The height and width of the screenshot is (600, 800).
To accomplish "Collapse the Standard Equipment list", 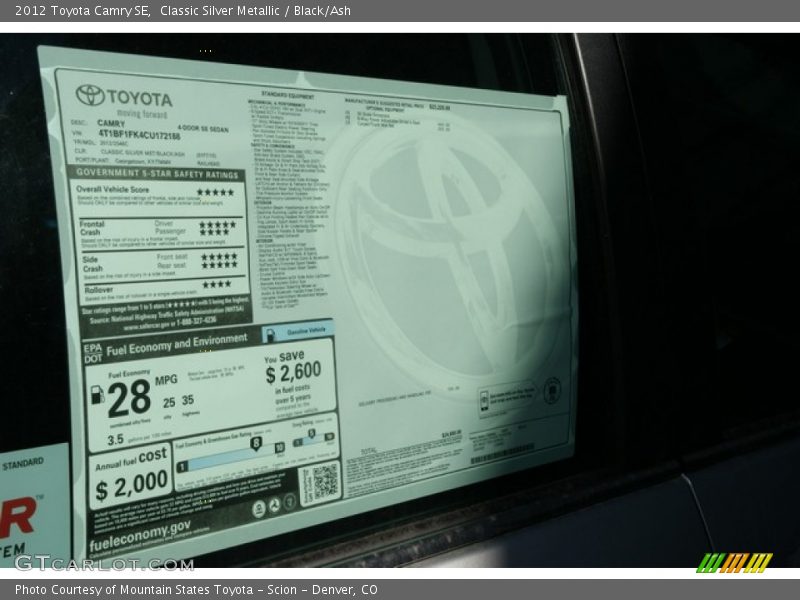I will (x=289, y=92).
